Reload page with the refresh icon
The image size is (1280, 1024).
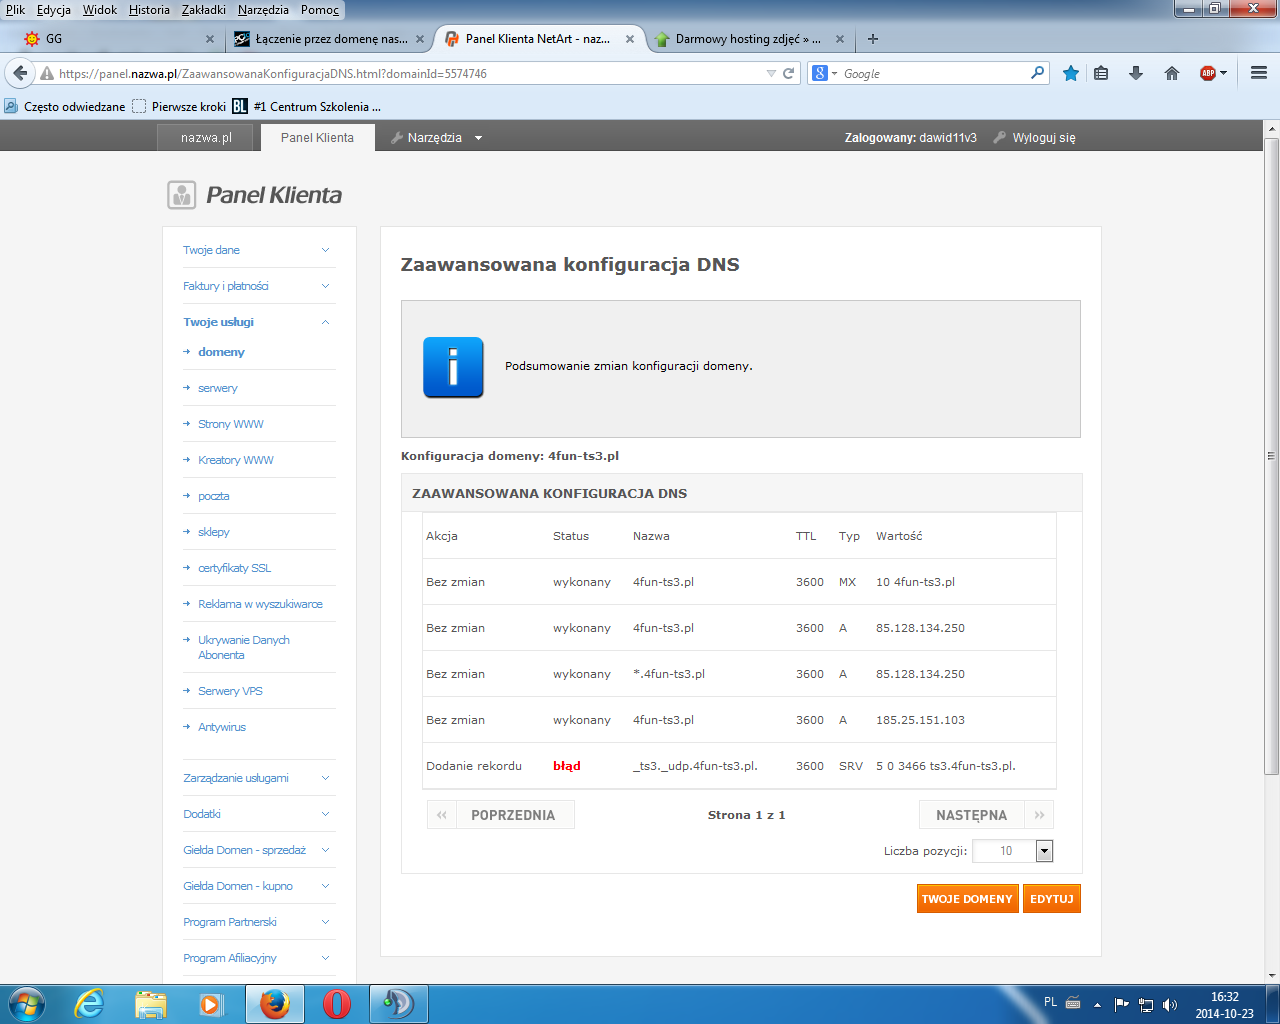pyautogui.click(x=788, y=73)
